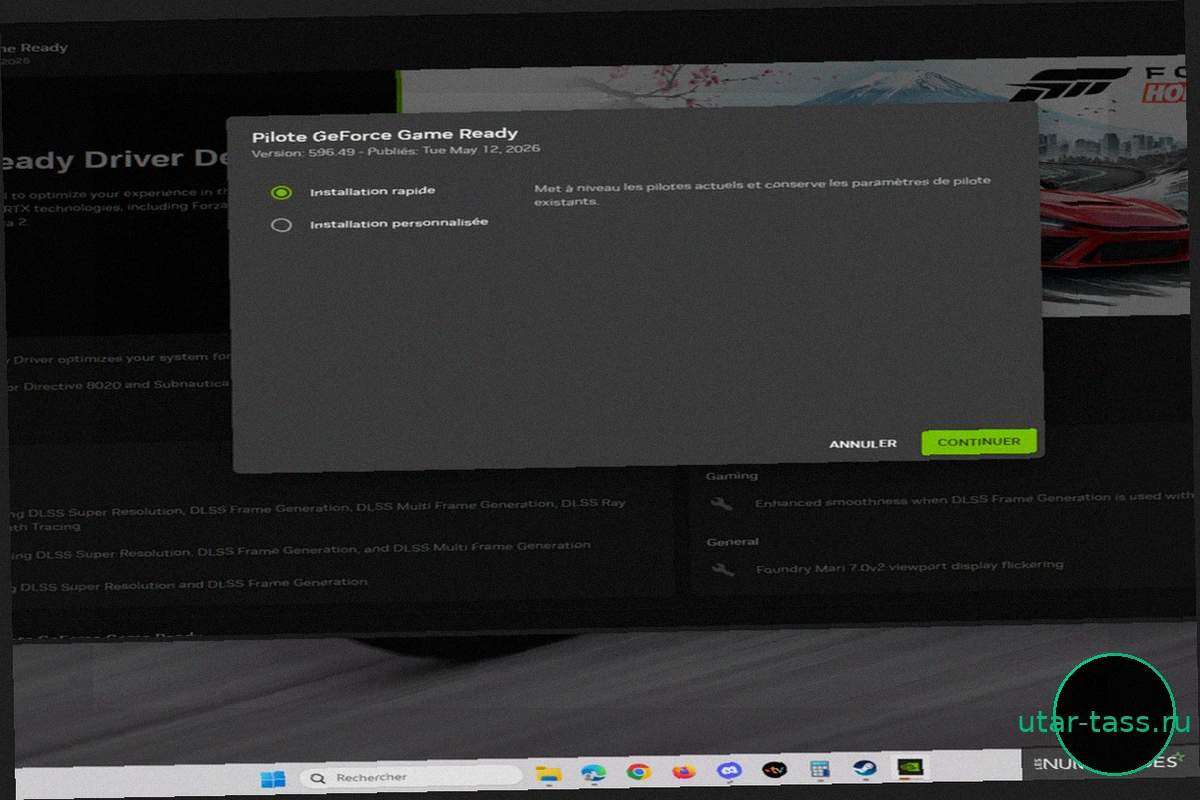1200x800 pixels.
Task: Open Google Chrome from the taskbar
Action: (x=639, y=772)
